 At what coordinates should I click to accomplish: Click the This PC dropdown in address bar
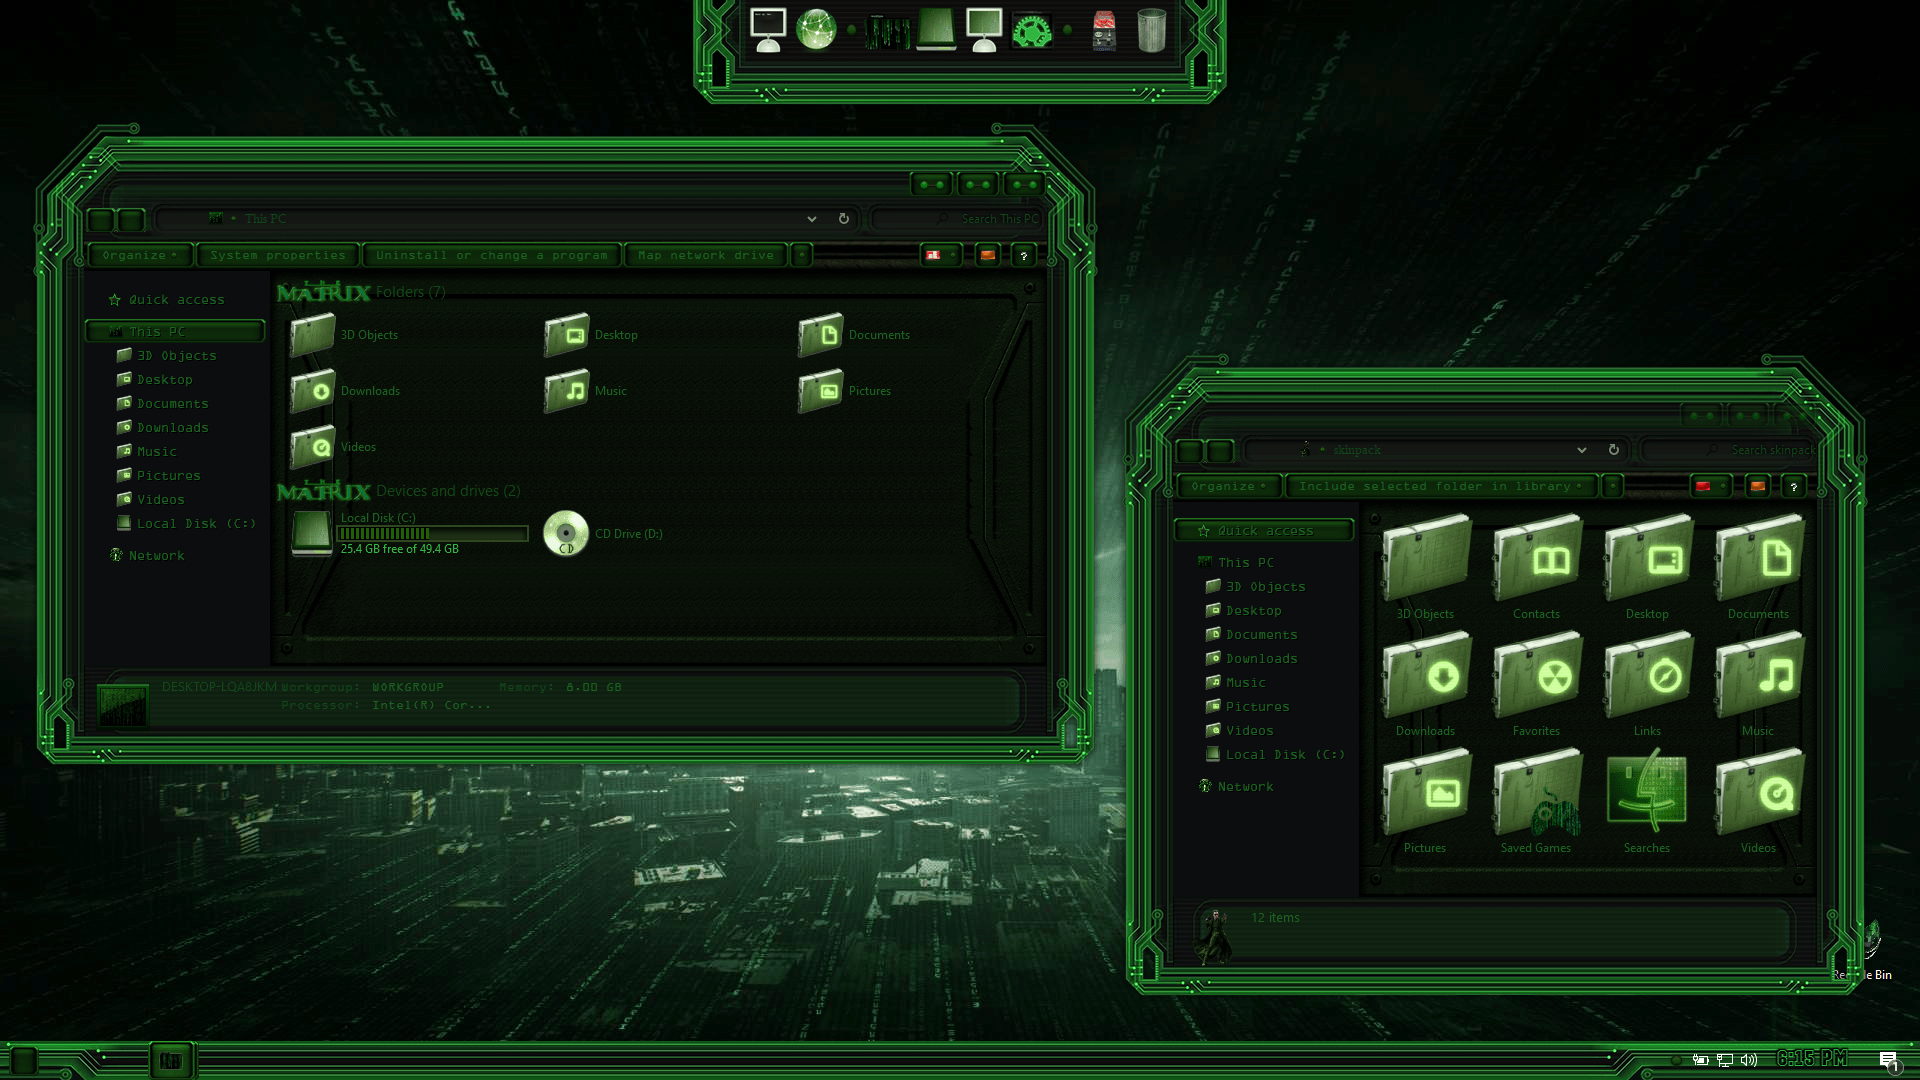click(810, 218)
